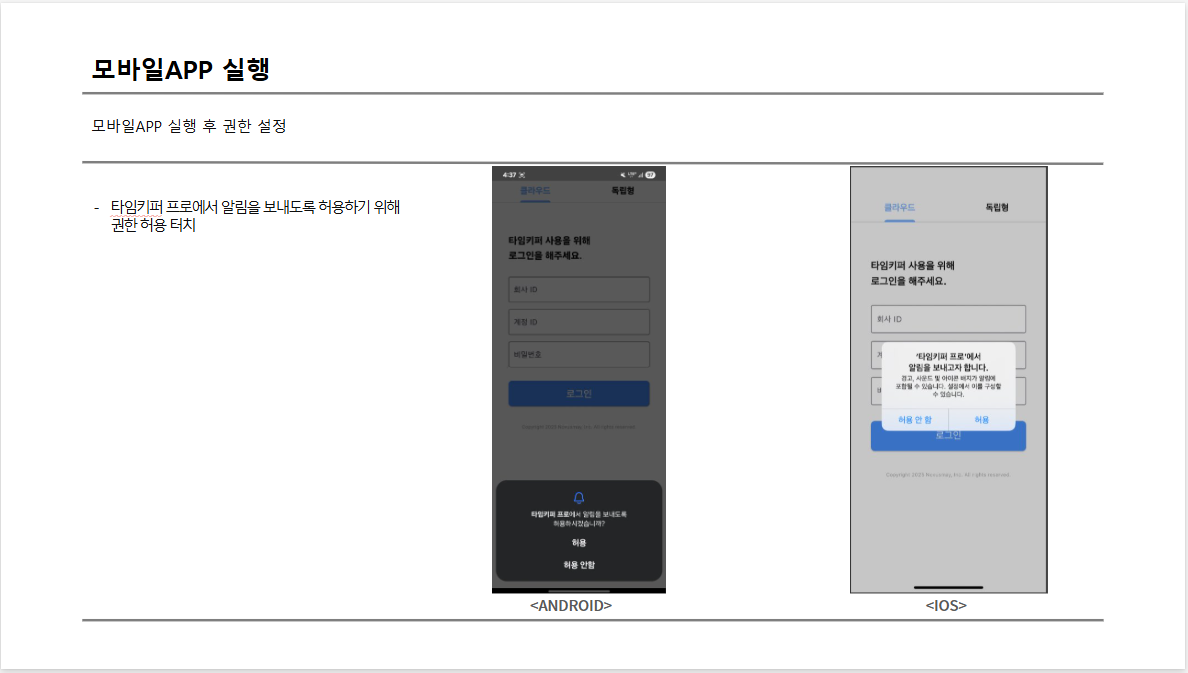Click the bullet text about 권한 허용 터치
This screenshot has width=1188, height=673.
pyautogui.click(x=255, y=216)
